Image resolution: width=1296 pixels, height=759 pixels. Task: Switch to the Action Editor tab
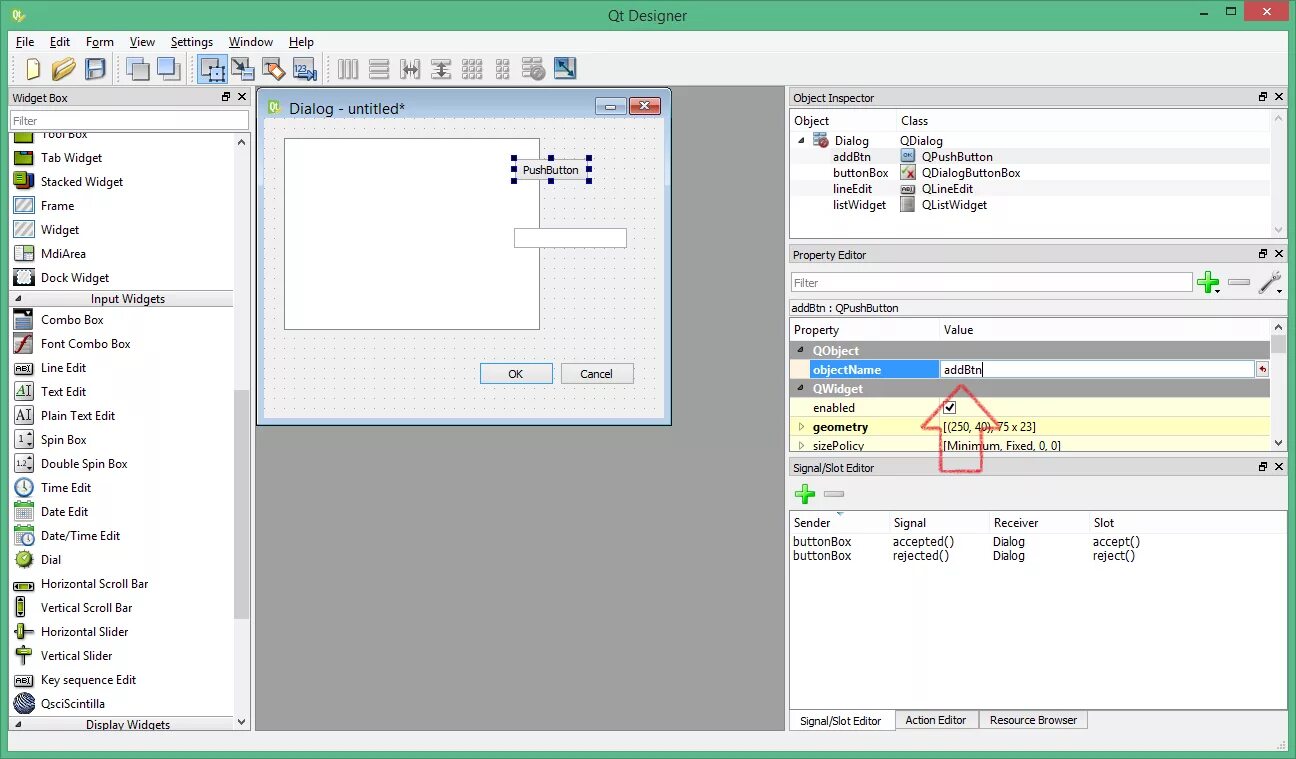[x=936, y=720]
